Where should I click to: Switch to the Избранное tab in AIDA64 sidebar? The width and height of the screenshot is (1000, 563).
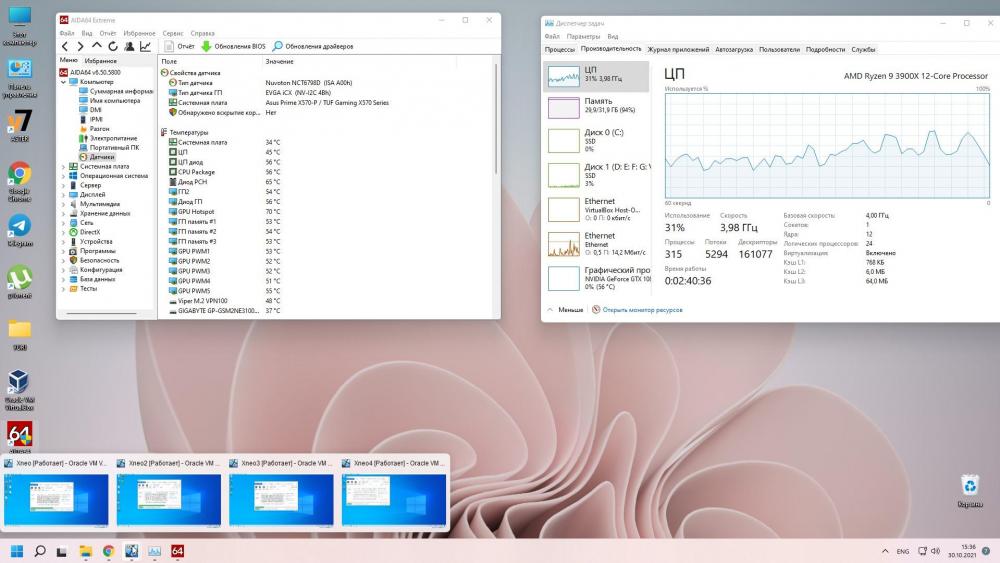(101, 61)
